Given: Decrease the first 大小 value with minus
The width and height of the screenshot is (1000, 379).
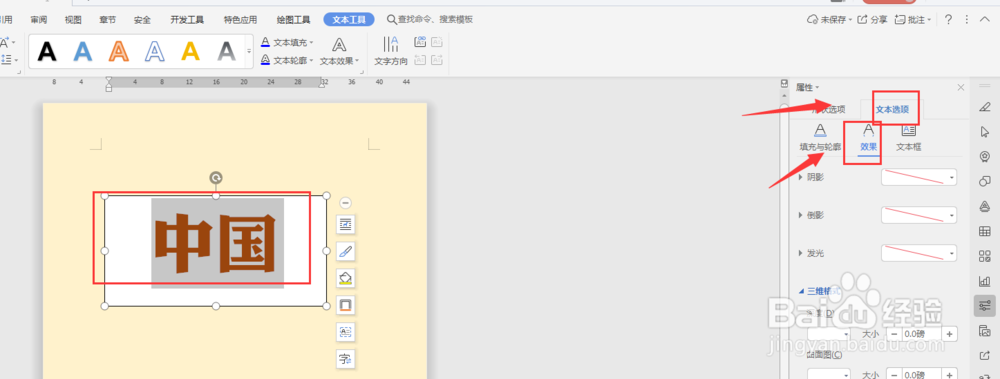Looking at the screenshot, I should tap(894, 334).
